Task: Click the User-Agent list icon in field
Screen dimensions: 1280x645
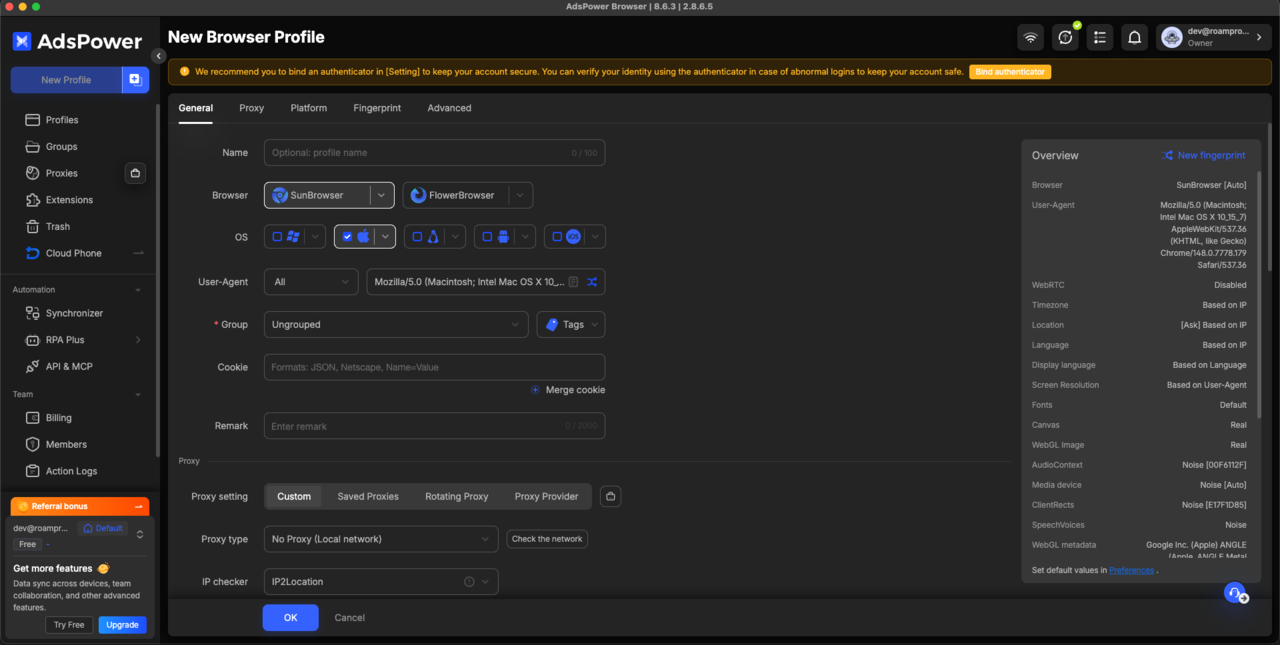Action: [573, 282]
